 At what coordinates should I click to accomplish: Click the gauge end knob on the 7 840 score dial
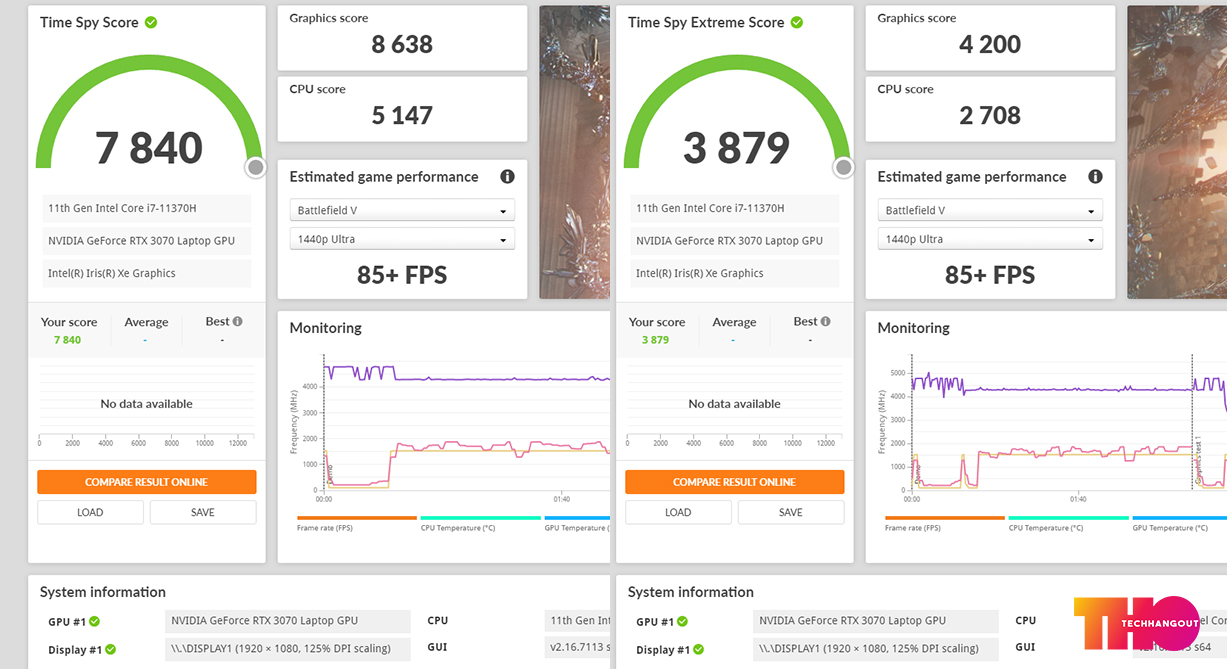(x=256, y=167)
